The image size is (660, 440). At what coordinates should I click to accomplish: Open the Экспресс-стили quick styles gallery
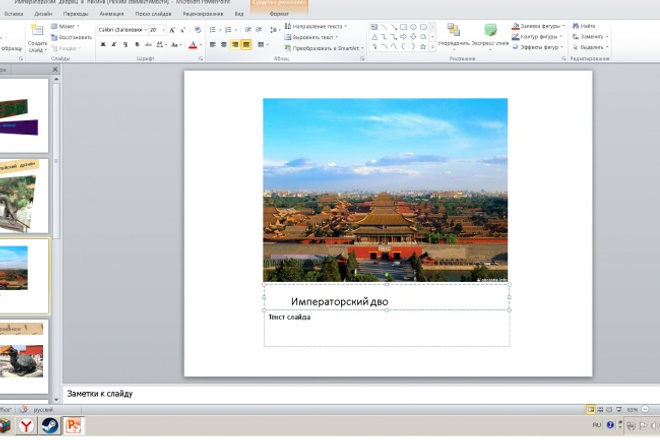[490, 37]
